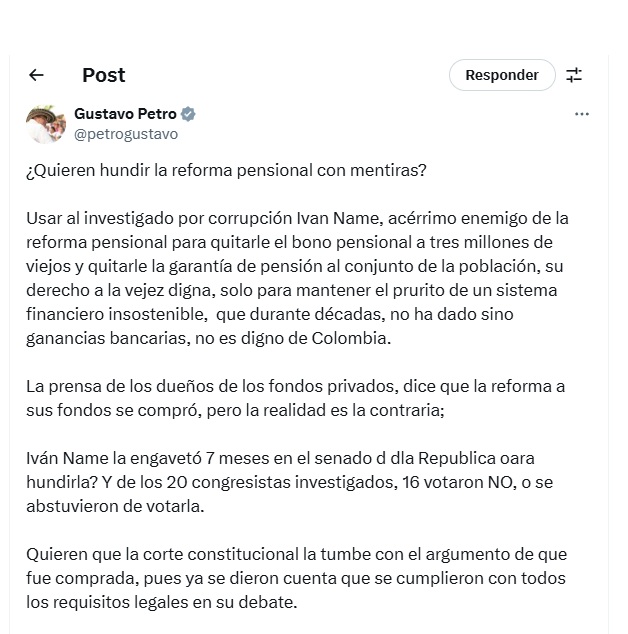This screenshot has height=634, width=628.
Task: Click the Post page heading
Action: [104, 75]
